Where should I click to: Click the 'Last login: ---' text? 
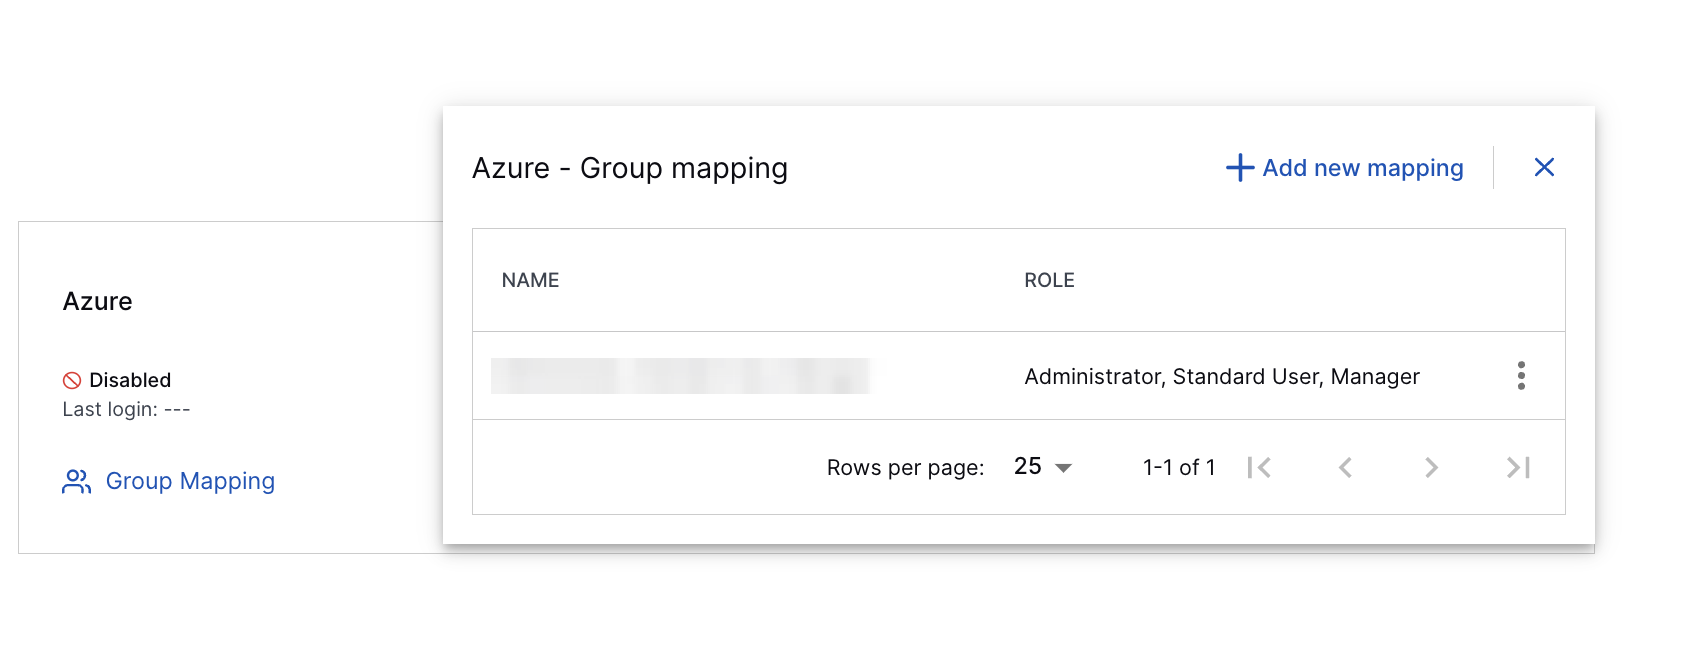click(x=126, y=409)
